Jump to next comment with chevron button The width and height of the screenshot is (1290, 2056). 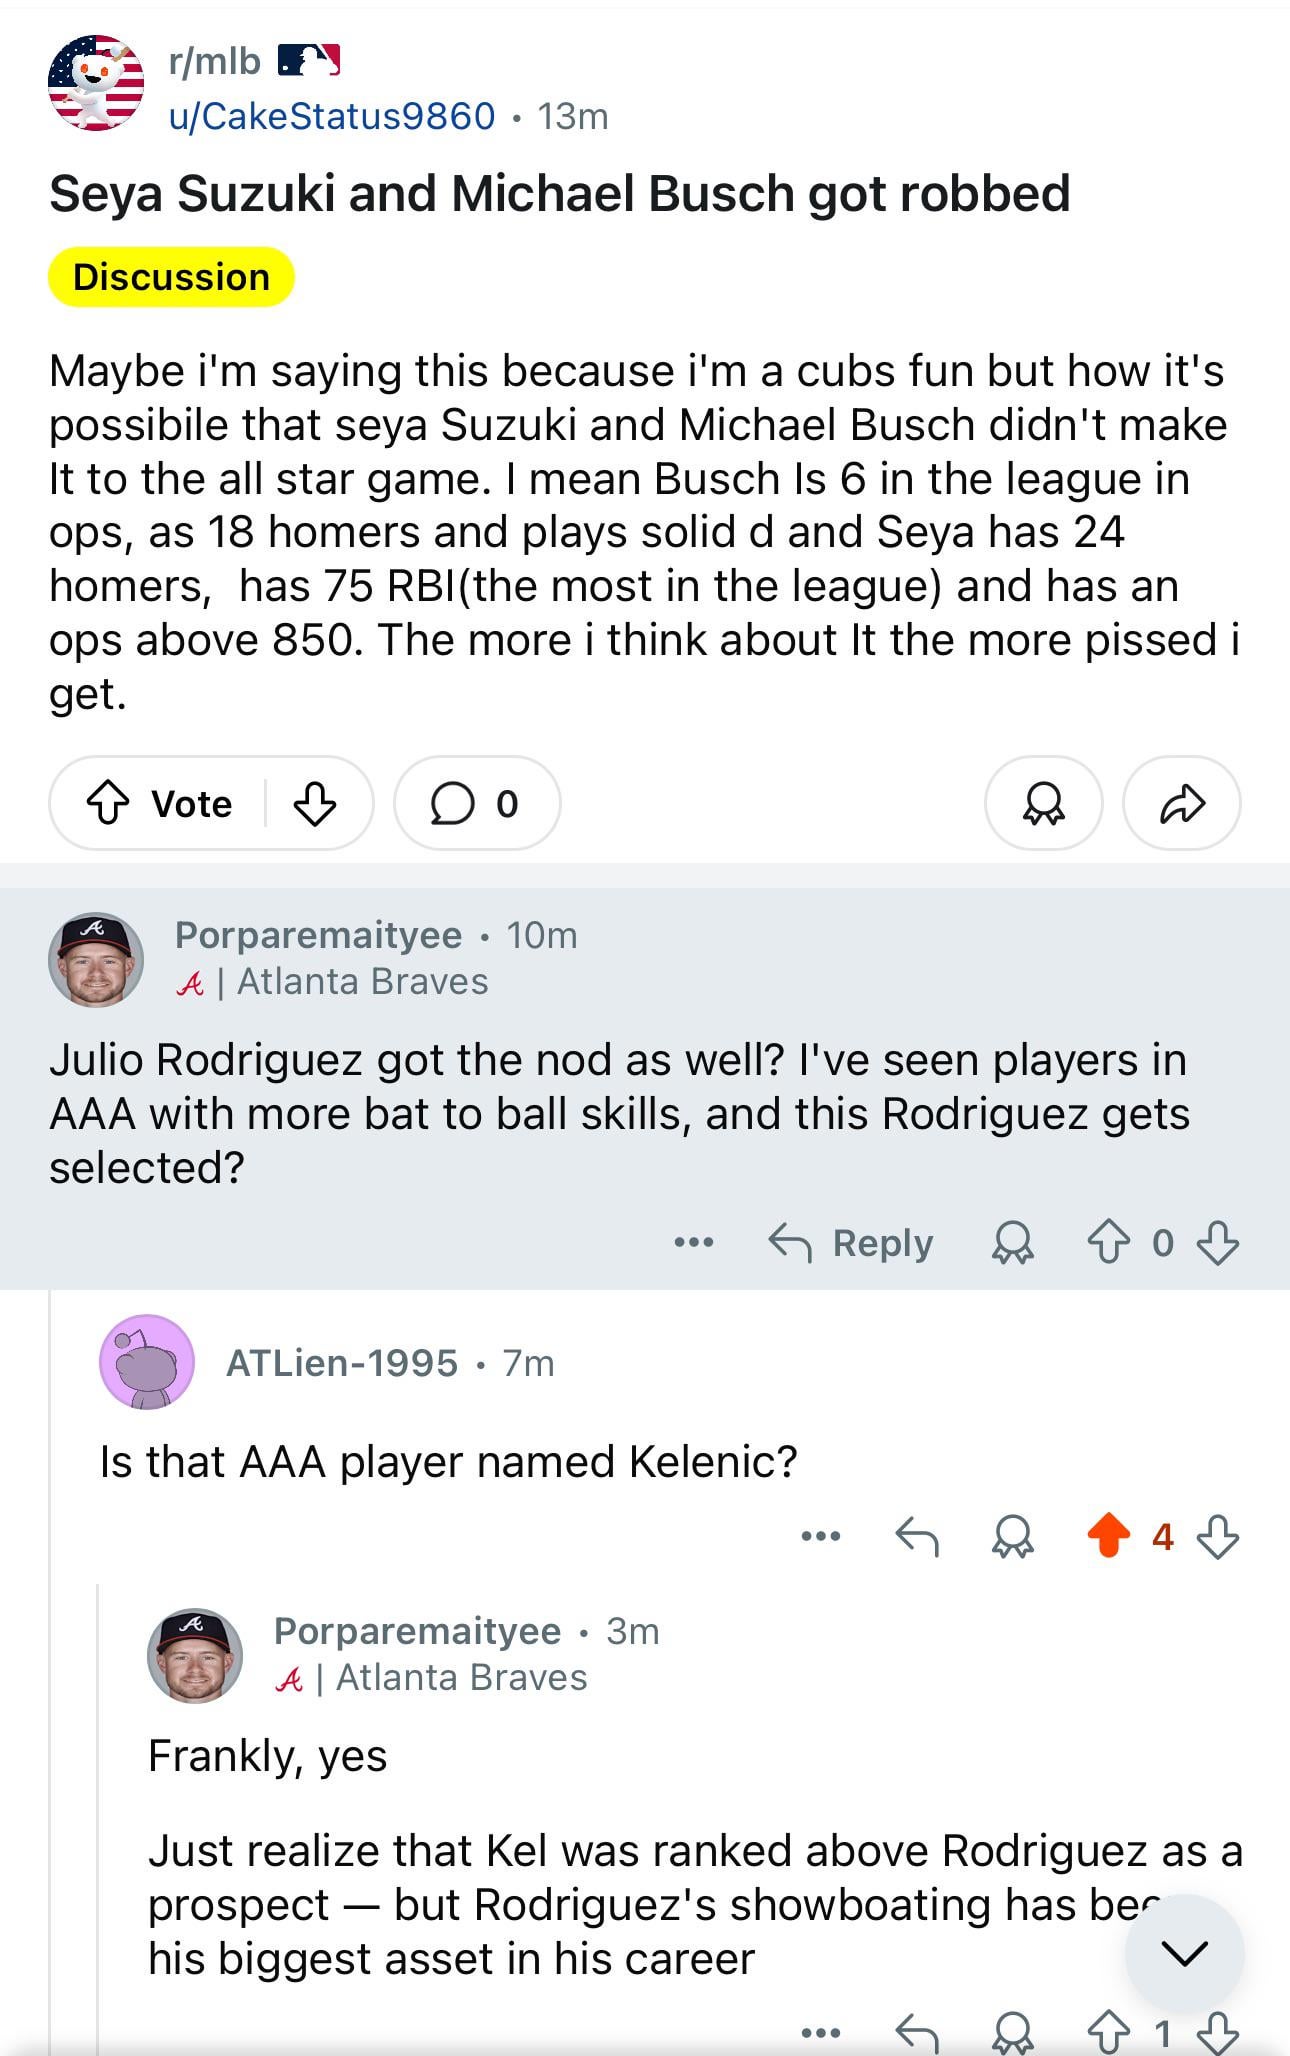click(x=1184, y=1952)
